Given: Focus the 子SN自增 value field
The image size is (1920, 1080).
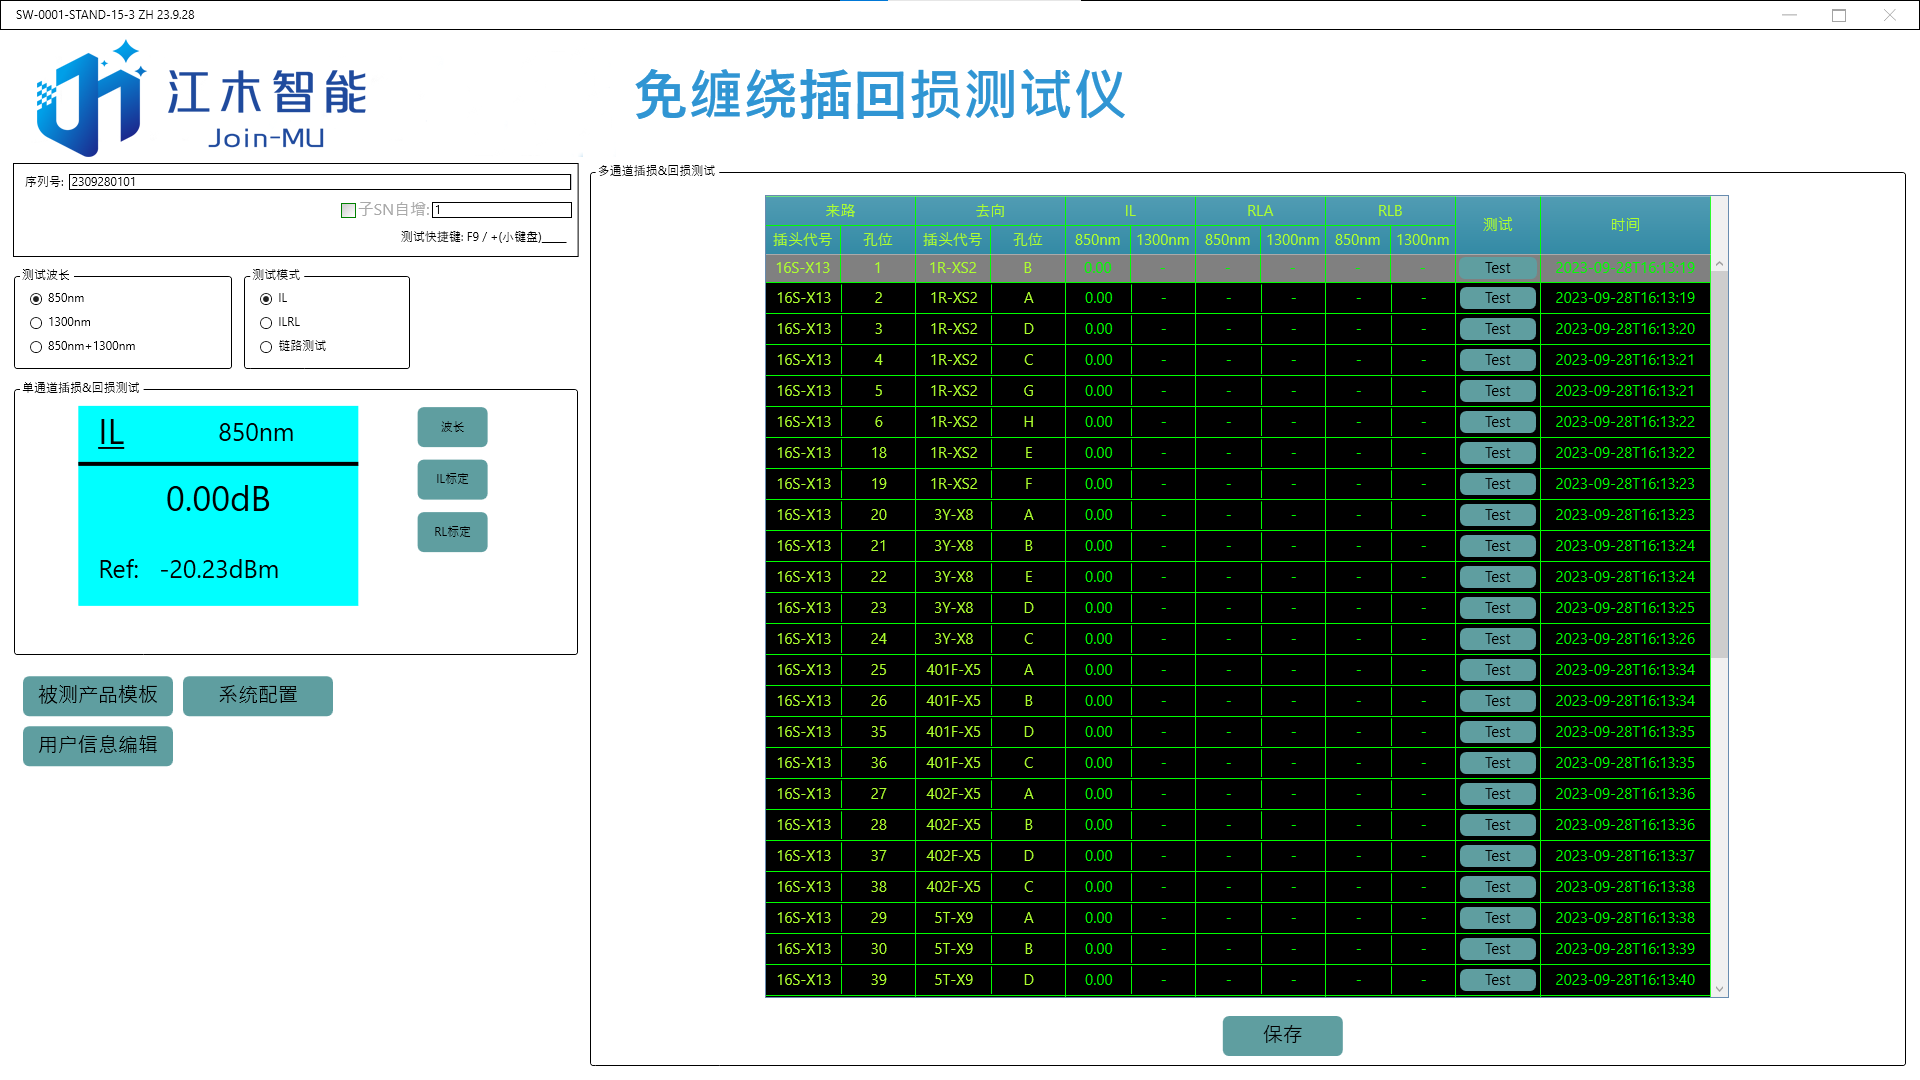Looking at the screenshot, I should pos(502,210).
